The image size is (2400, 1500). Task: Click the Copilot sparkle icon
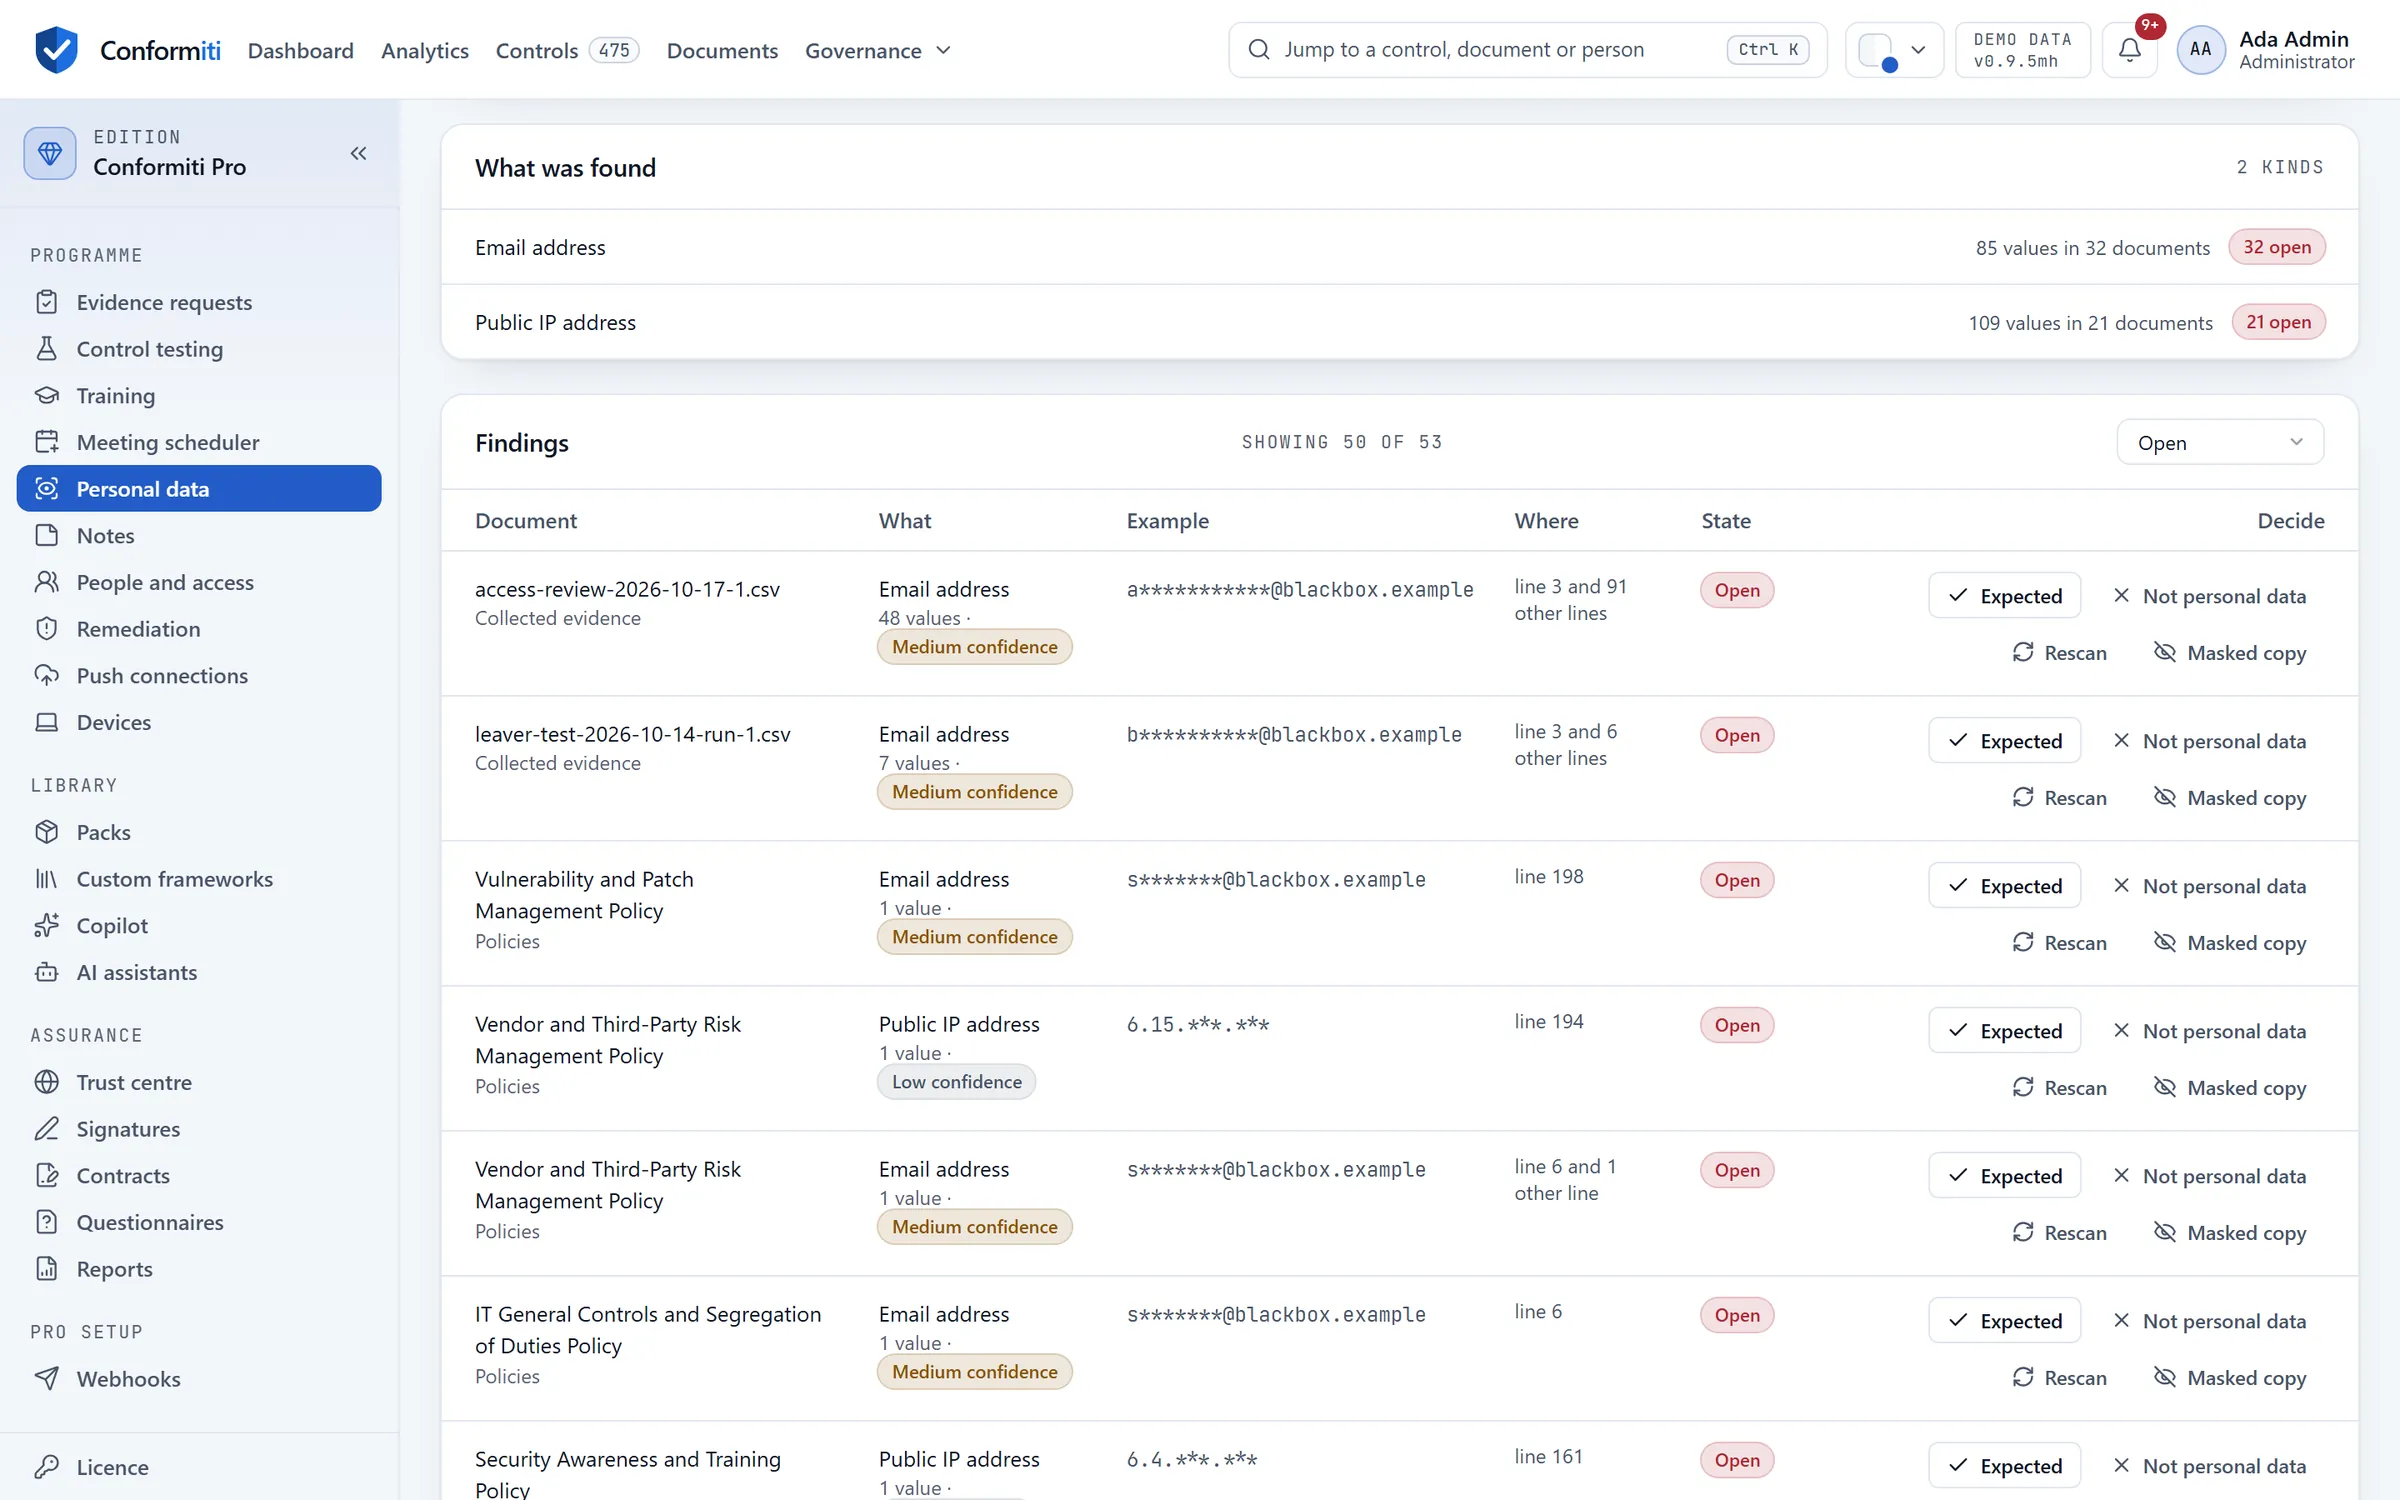[47, 925]
